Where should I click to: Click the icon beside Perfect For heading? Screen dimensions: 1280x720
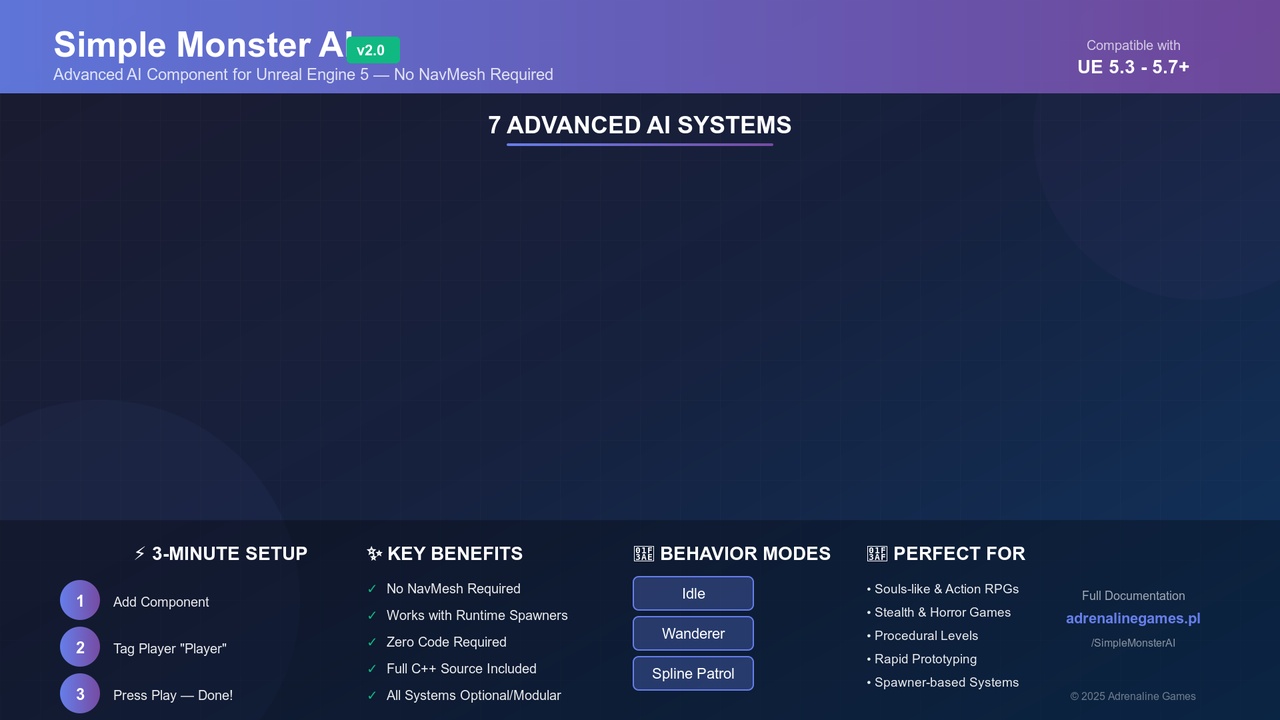coord(877,553)
